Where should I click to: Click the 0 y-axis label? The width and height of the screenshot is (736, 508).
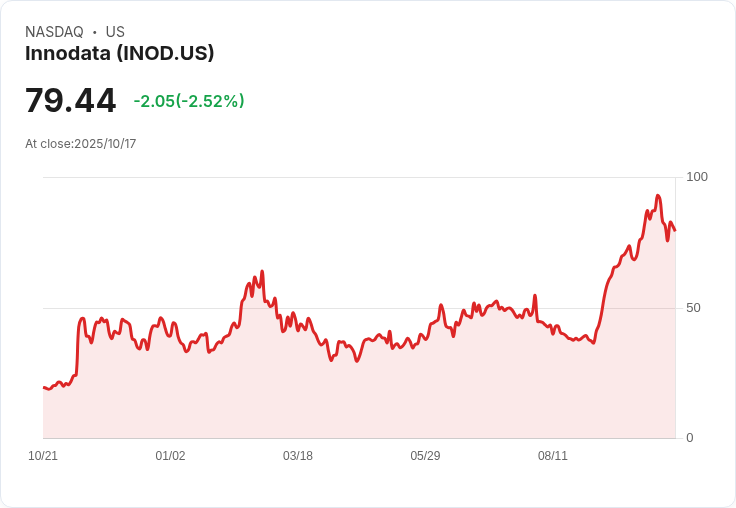pyautogui.click(x=689, y=438)
